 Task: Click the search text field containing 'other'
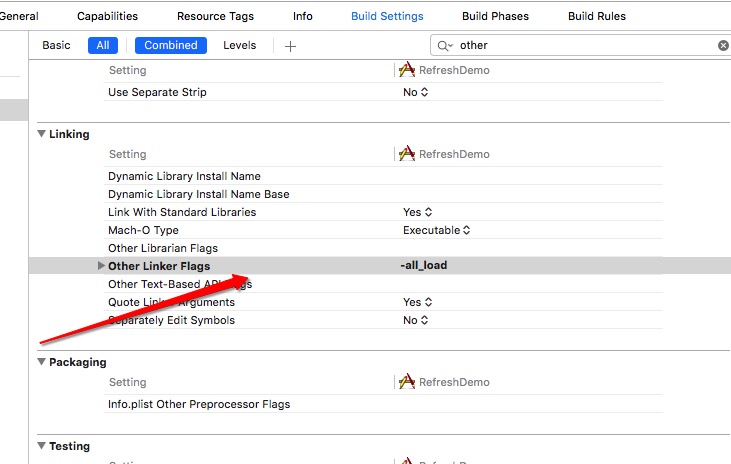580,46
